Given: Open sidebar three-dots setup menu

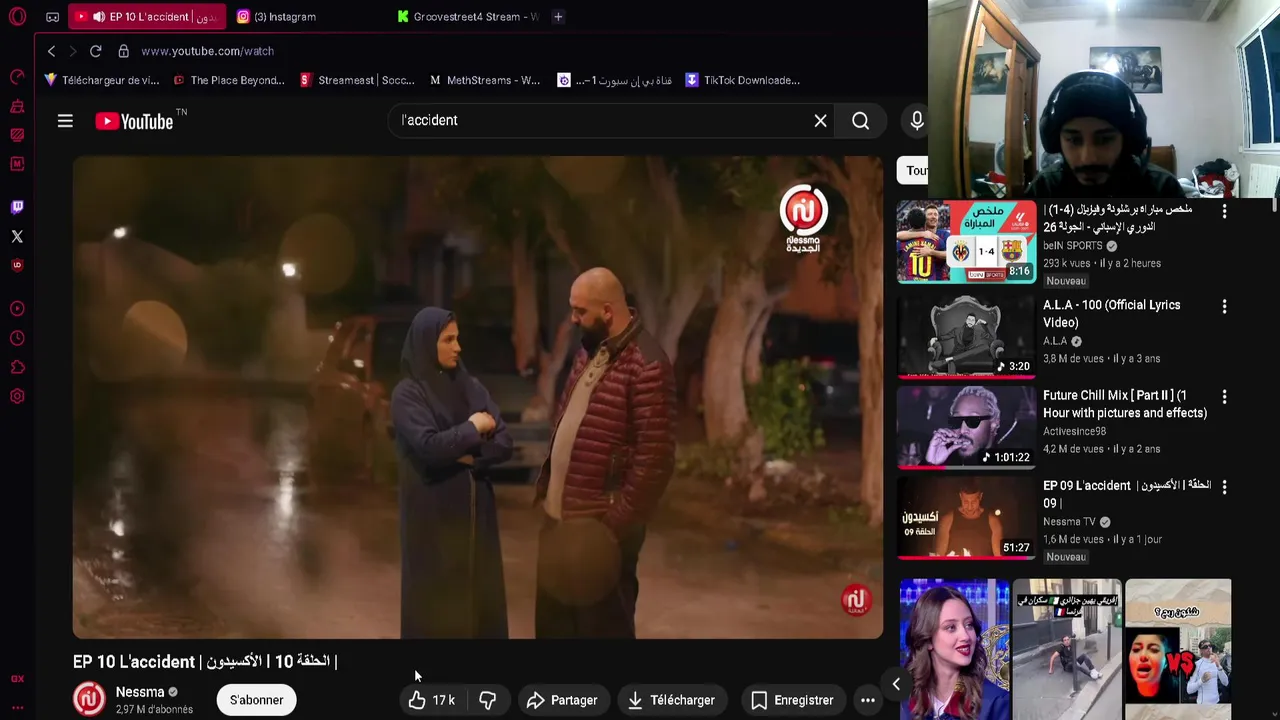Looking at the screenshot, I should point(17,708).
